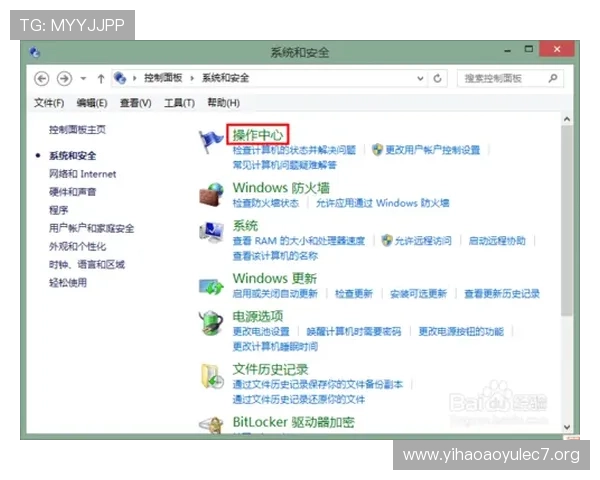600x480 pixels.
Task: Select 系统和安全 in the sidebar
Action: point(73,156)
